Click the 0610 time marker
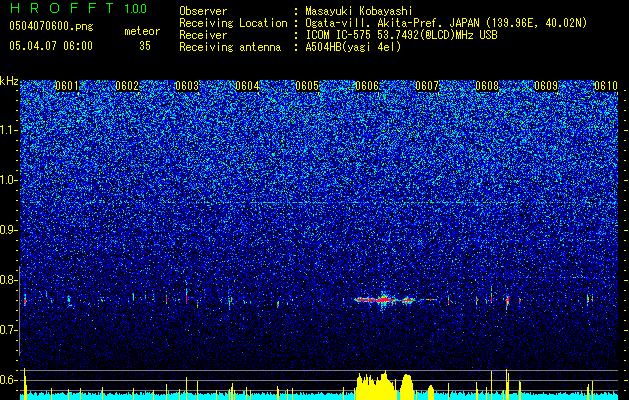 (606, 86)
